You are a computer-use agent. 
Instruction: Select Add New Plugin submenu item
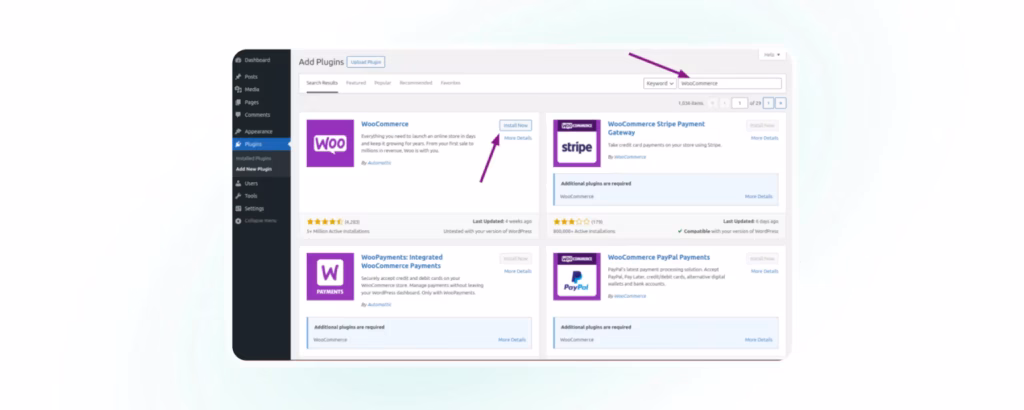[253, 169]
